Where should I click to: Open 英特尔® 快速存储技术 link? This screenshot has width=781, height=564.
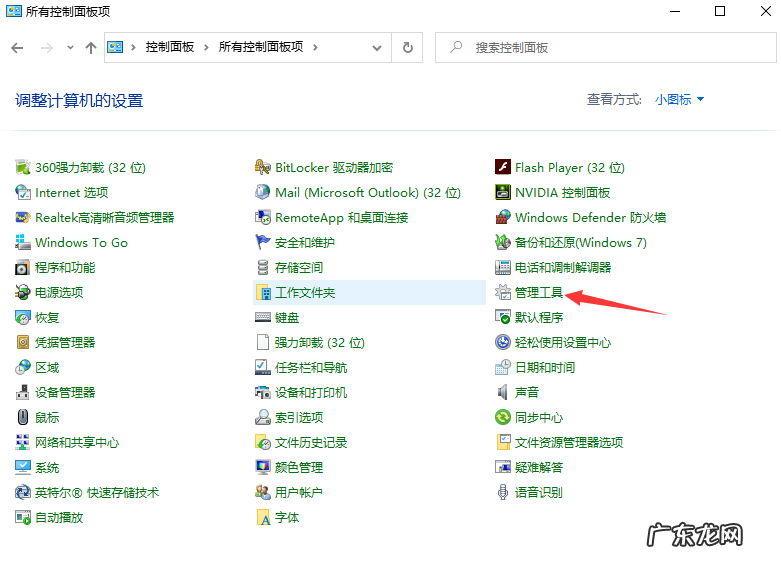pos(97,492)
